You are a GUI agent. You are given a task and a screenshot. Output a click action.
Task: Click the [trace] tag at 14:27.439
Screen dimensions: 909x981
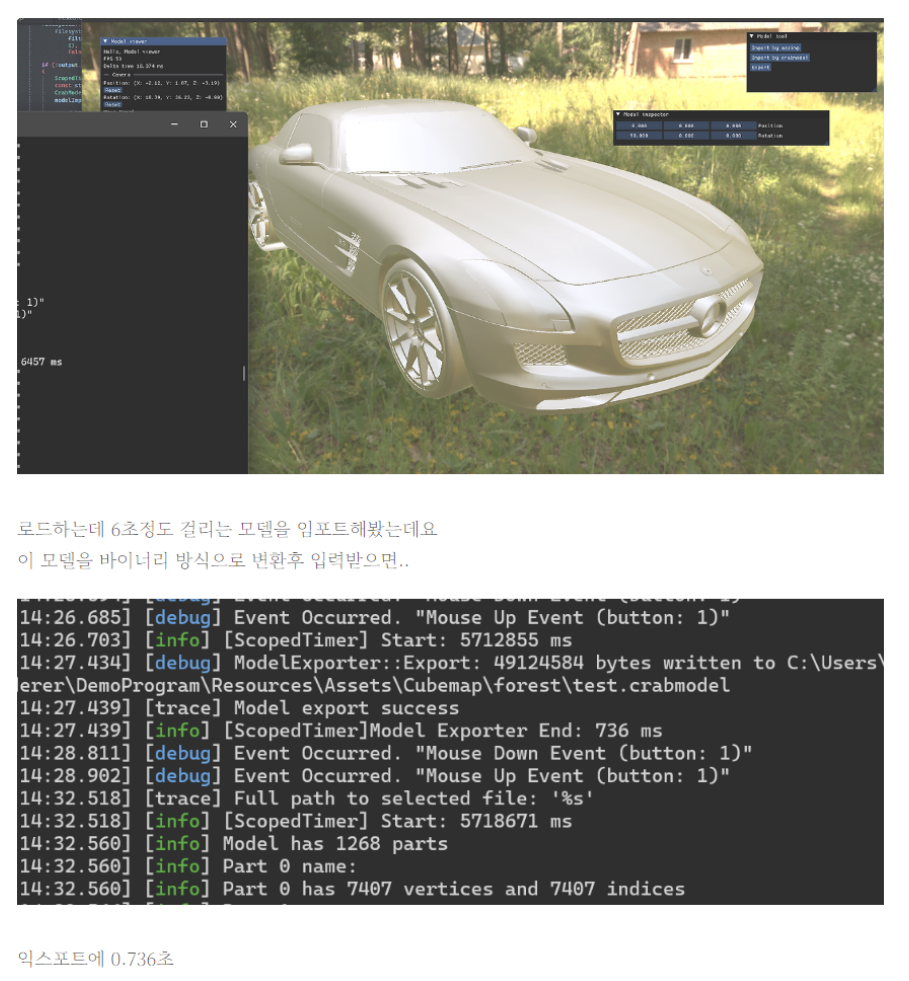click(183, 708)
